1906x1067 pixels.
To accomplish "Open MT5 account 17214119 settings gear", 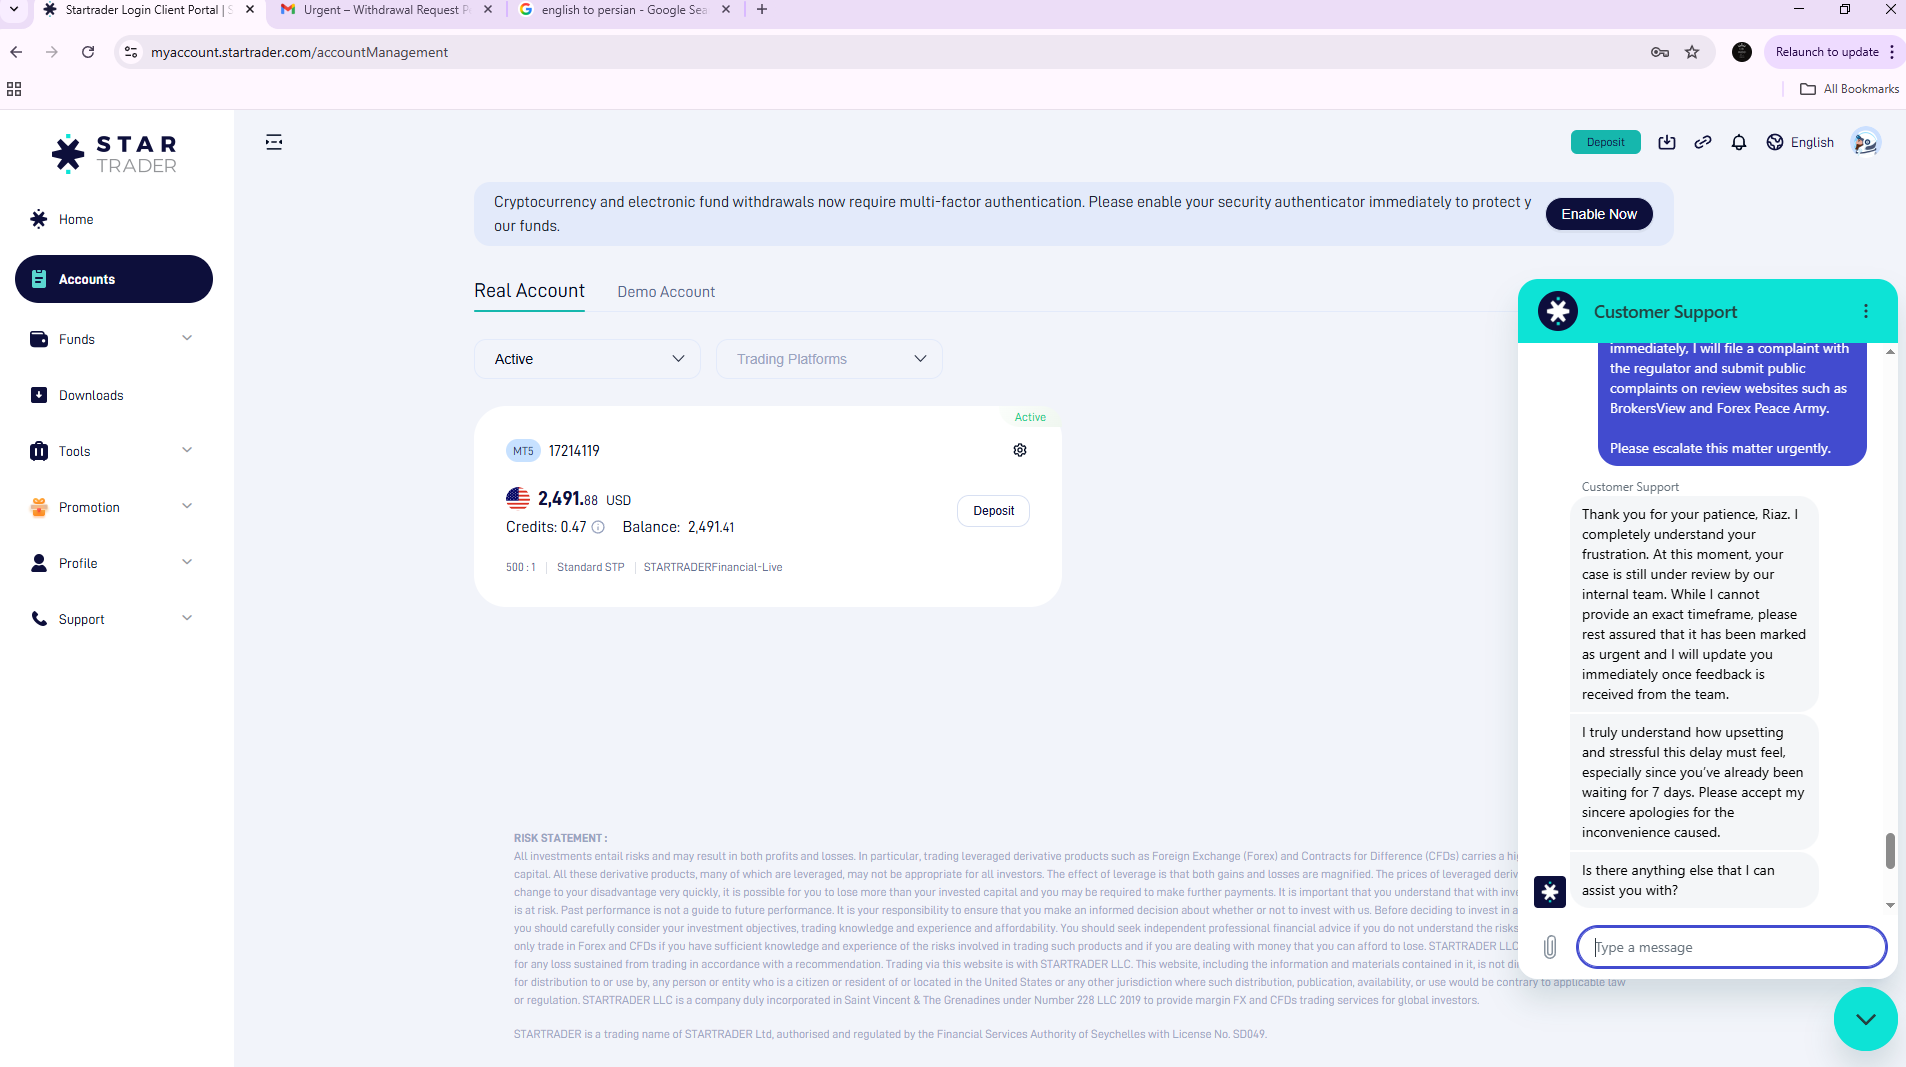I will pos(1020,450).
